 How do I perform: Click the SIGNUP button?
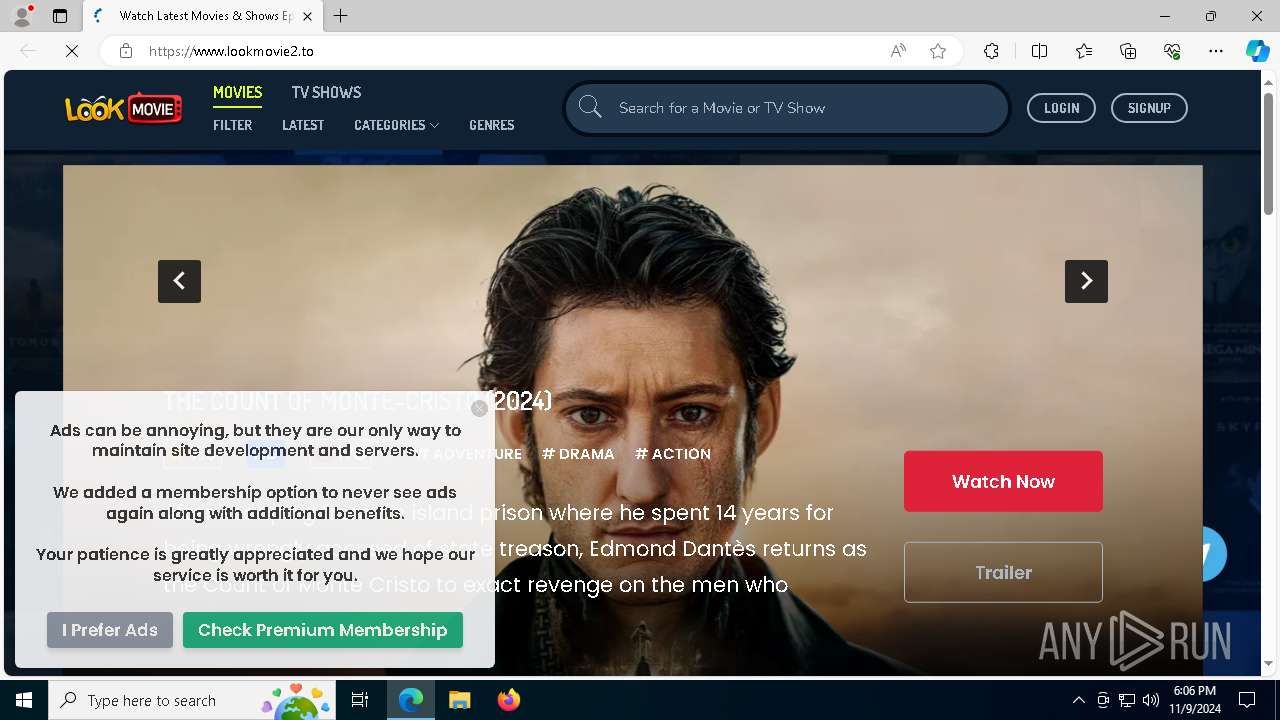click(1149, 108)
